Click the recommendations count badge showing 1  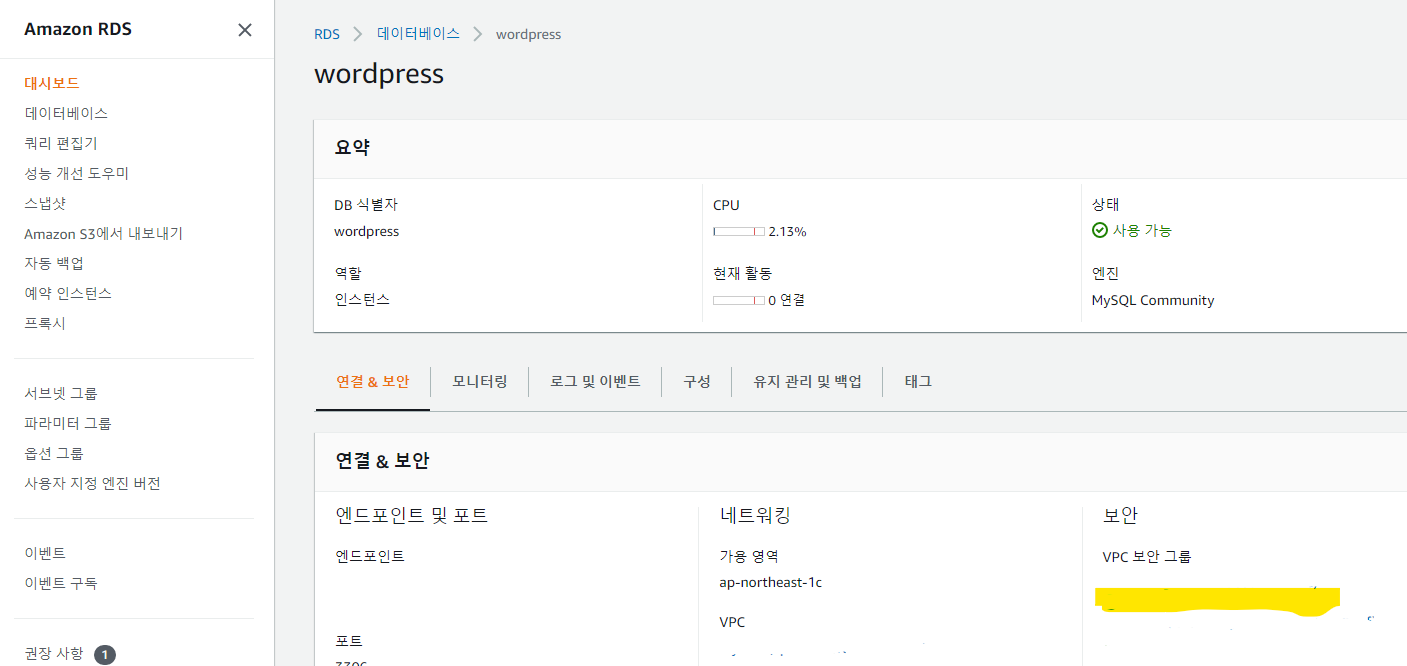[x=105, y=655]
